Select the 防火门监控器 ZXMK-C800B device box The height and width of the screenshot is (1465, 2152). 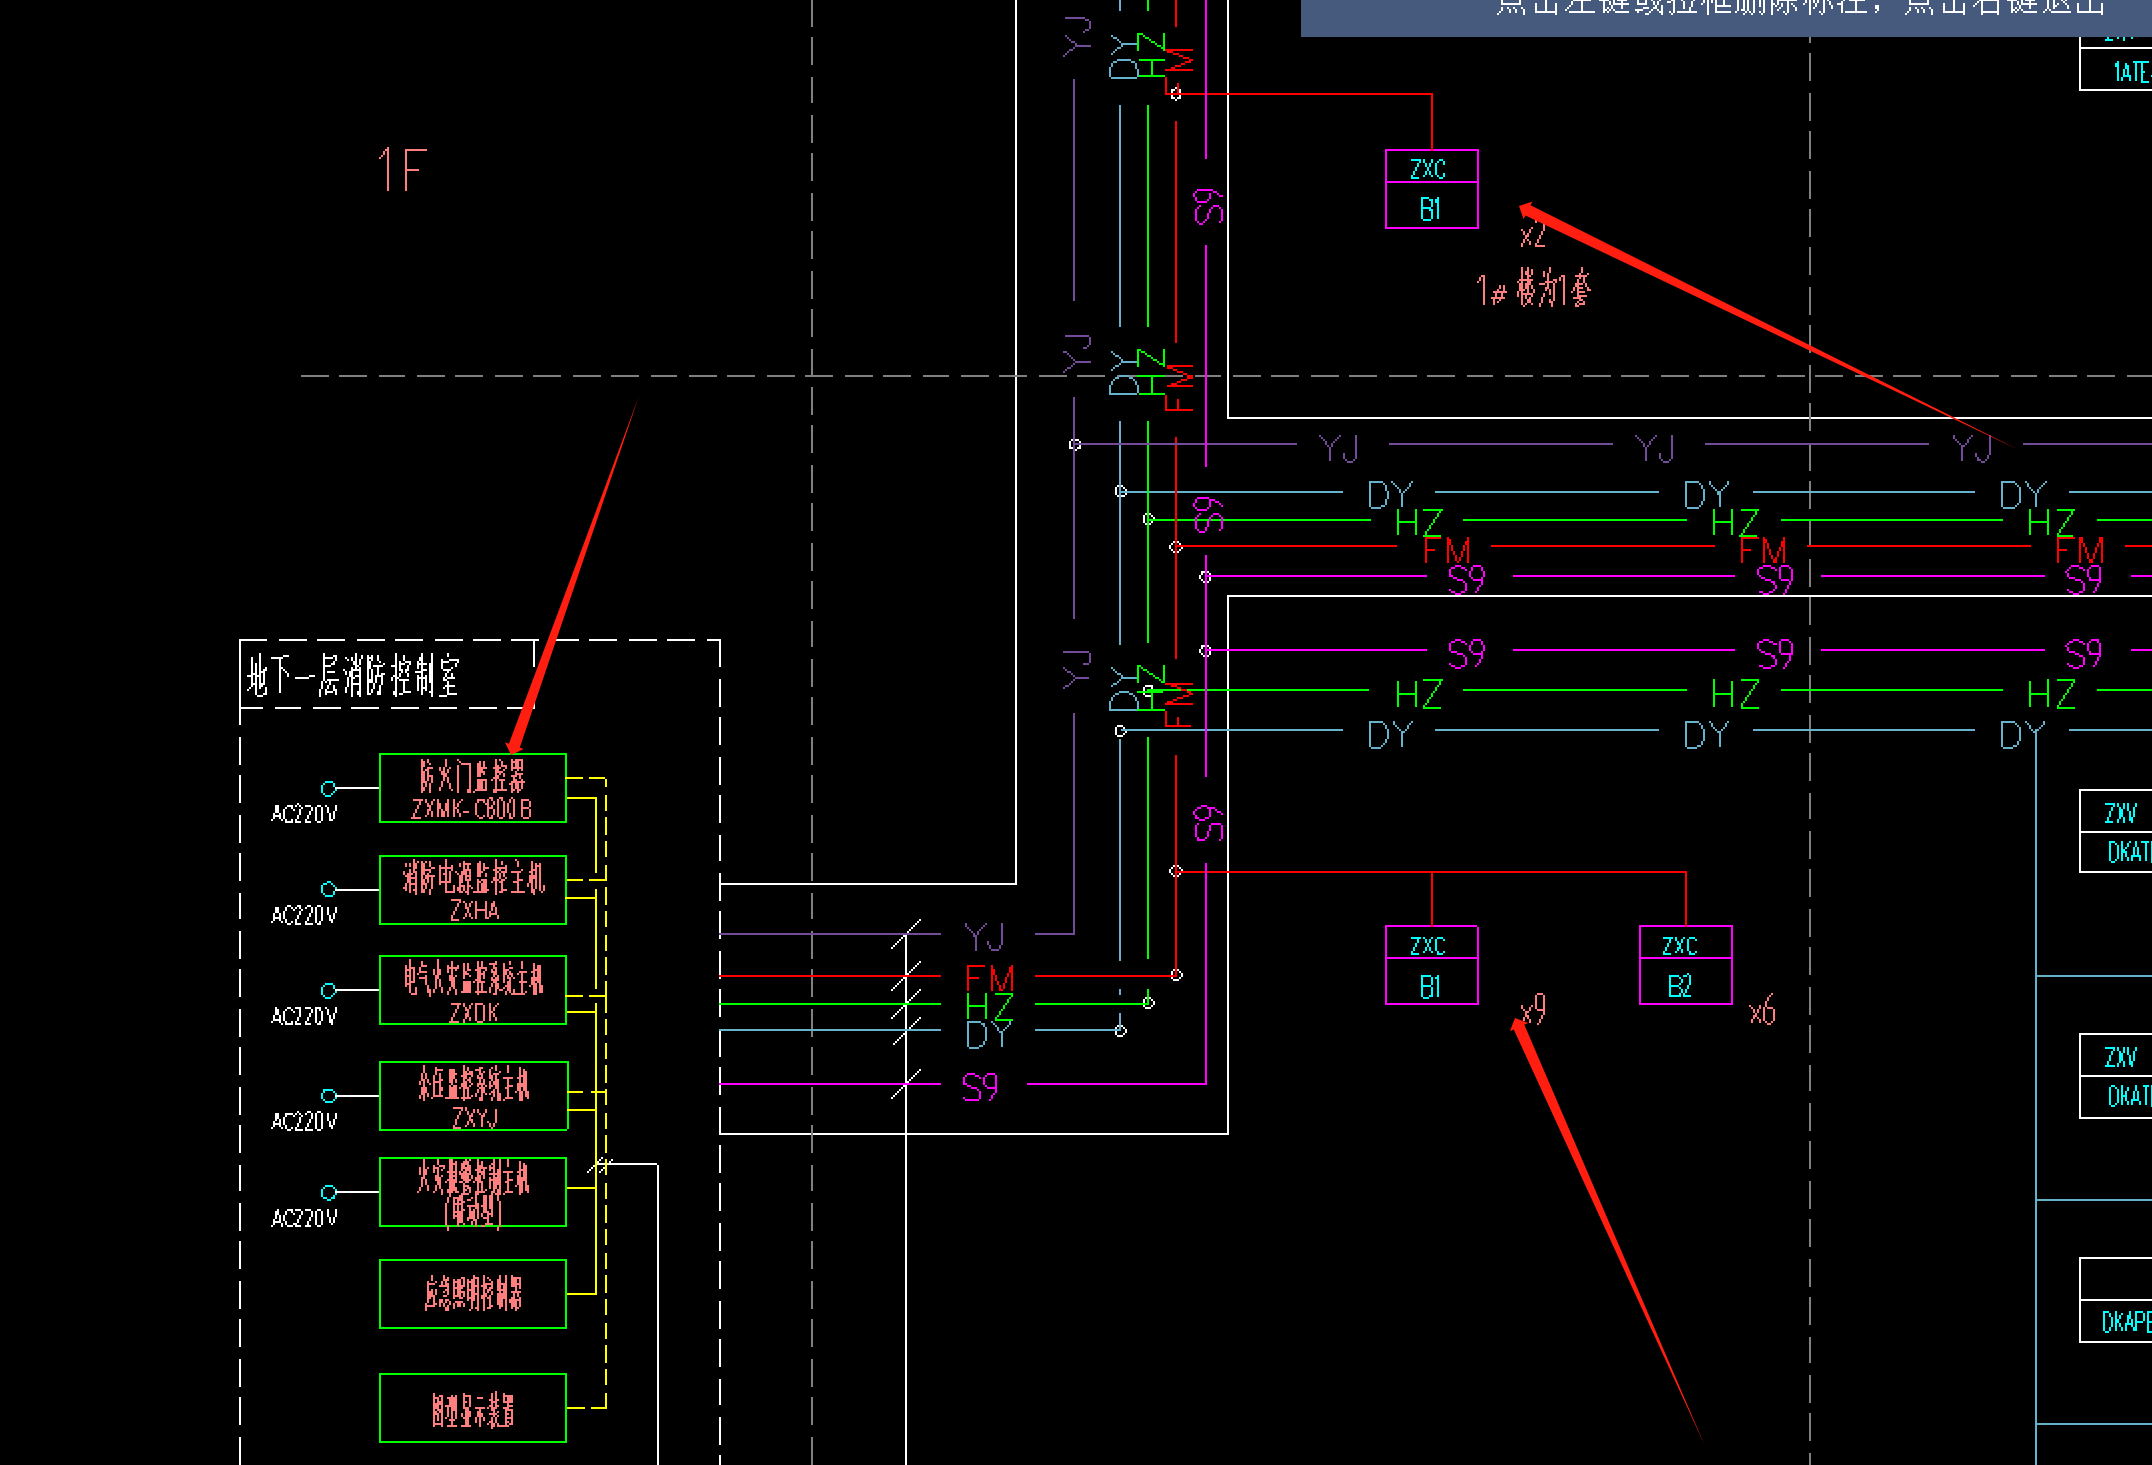[473, 788]
